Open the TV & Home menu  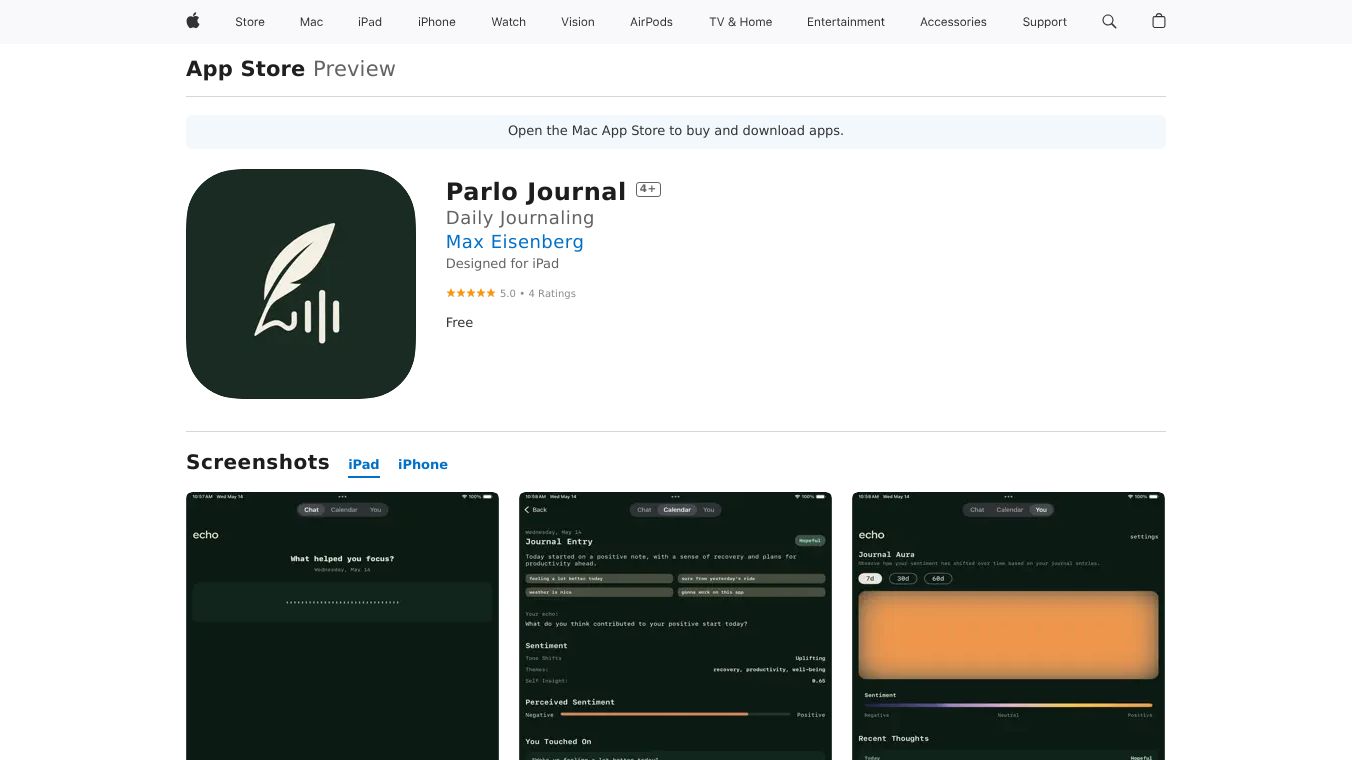pyautogui.click(x=741, y=22)
